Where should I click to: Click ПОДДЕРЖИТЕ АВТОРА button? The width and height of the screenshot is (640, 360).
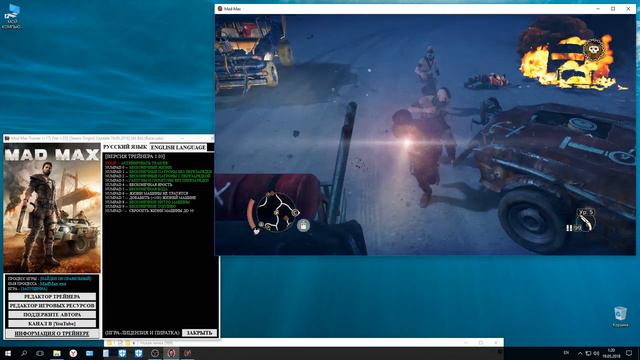pos(52,315)
